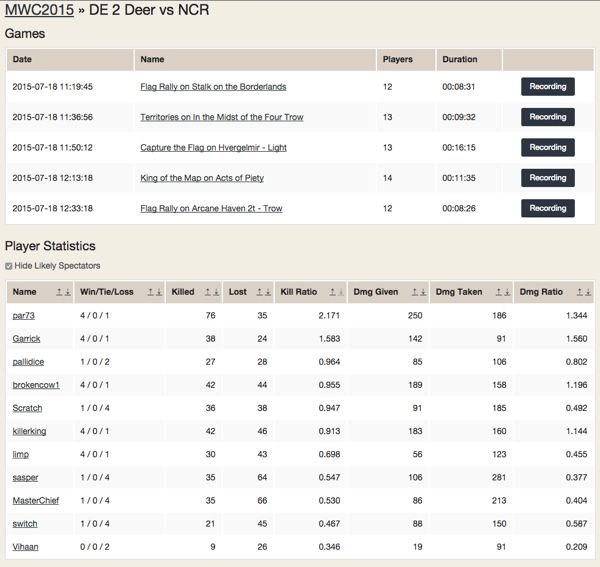Image resolution: width=600 pixels, height=567 pixels.
Task: Open Capture the Flag on Hvergelmir - Light
Action: (x=213, y=148)
